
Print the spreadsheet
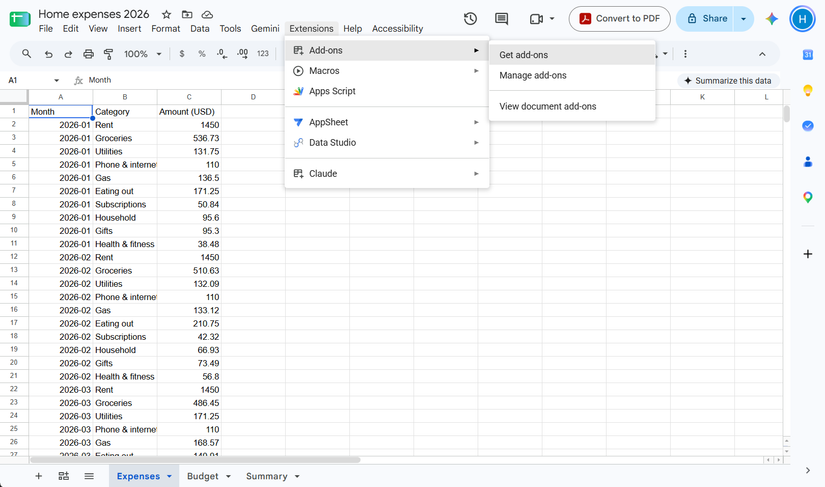click(x=88, y=54)
